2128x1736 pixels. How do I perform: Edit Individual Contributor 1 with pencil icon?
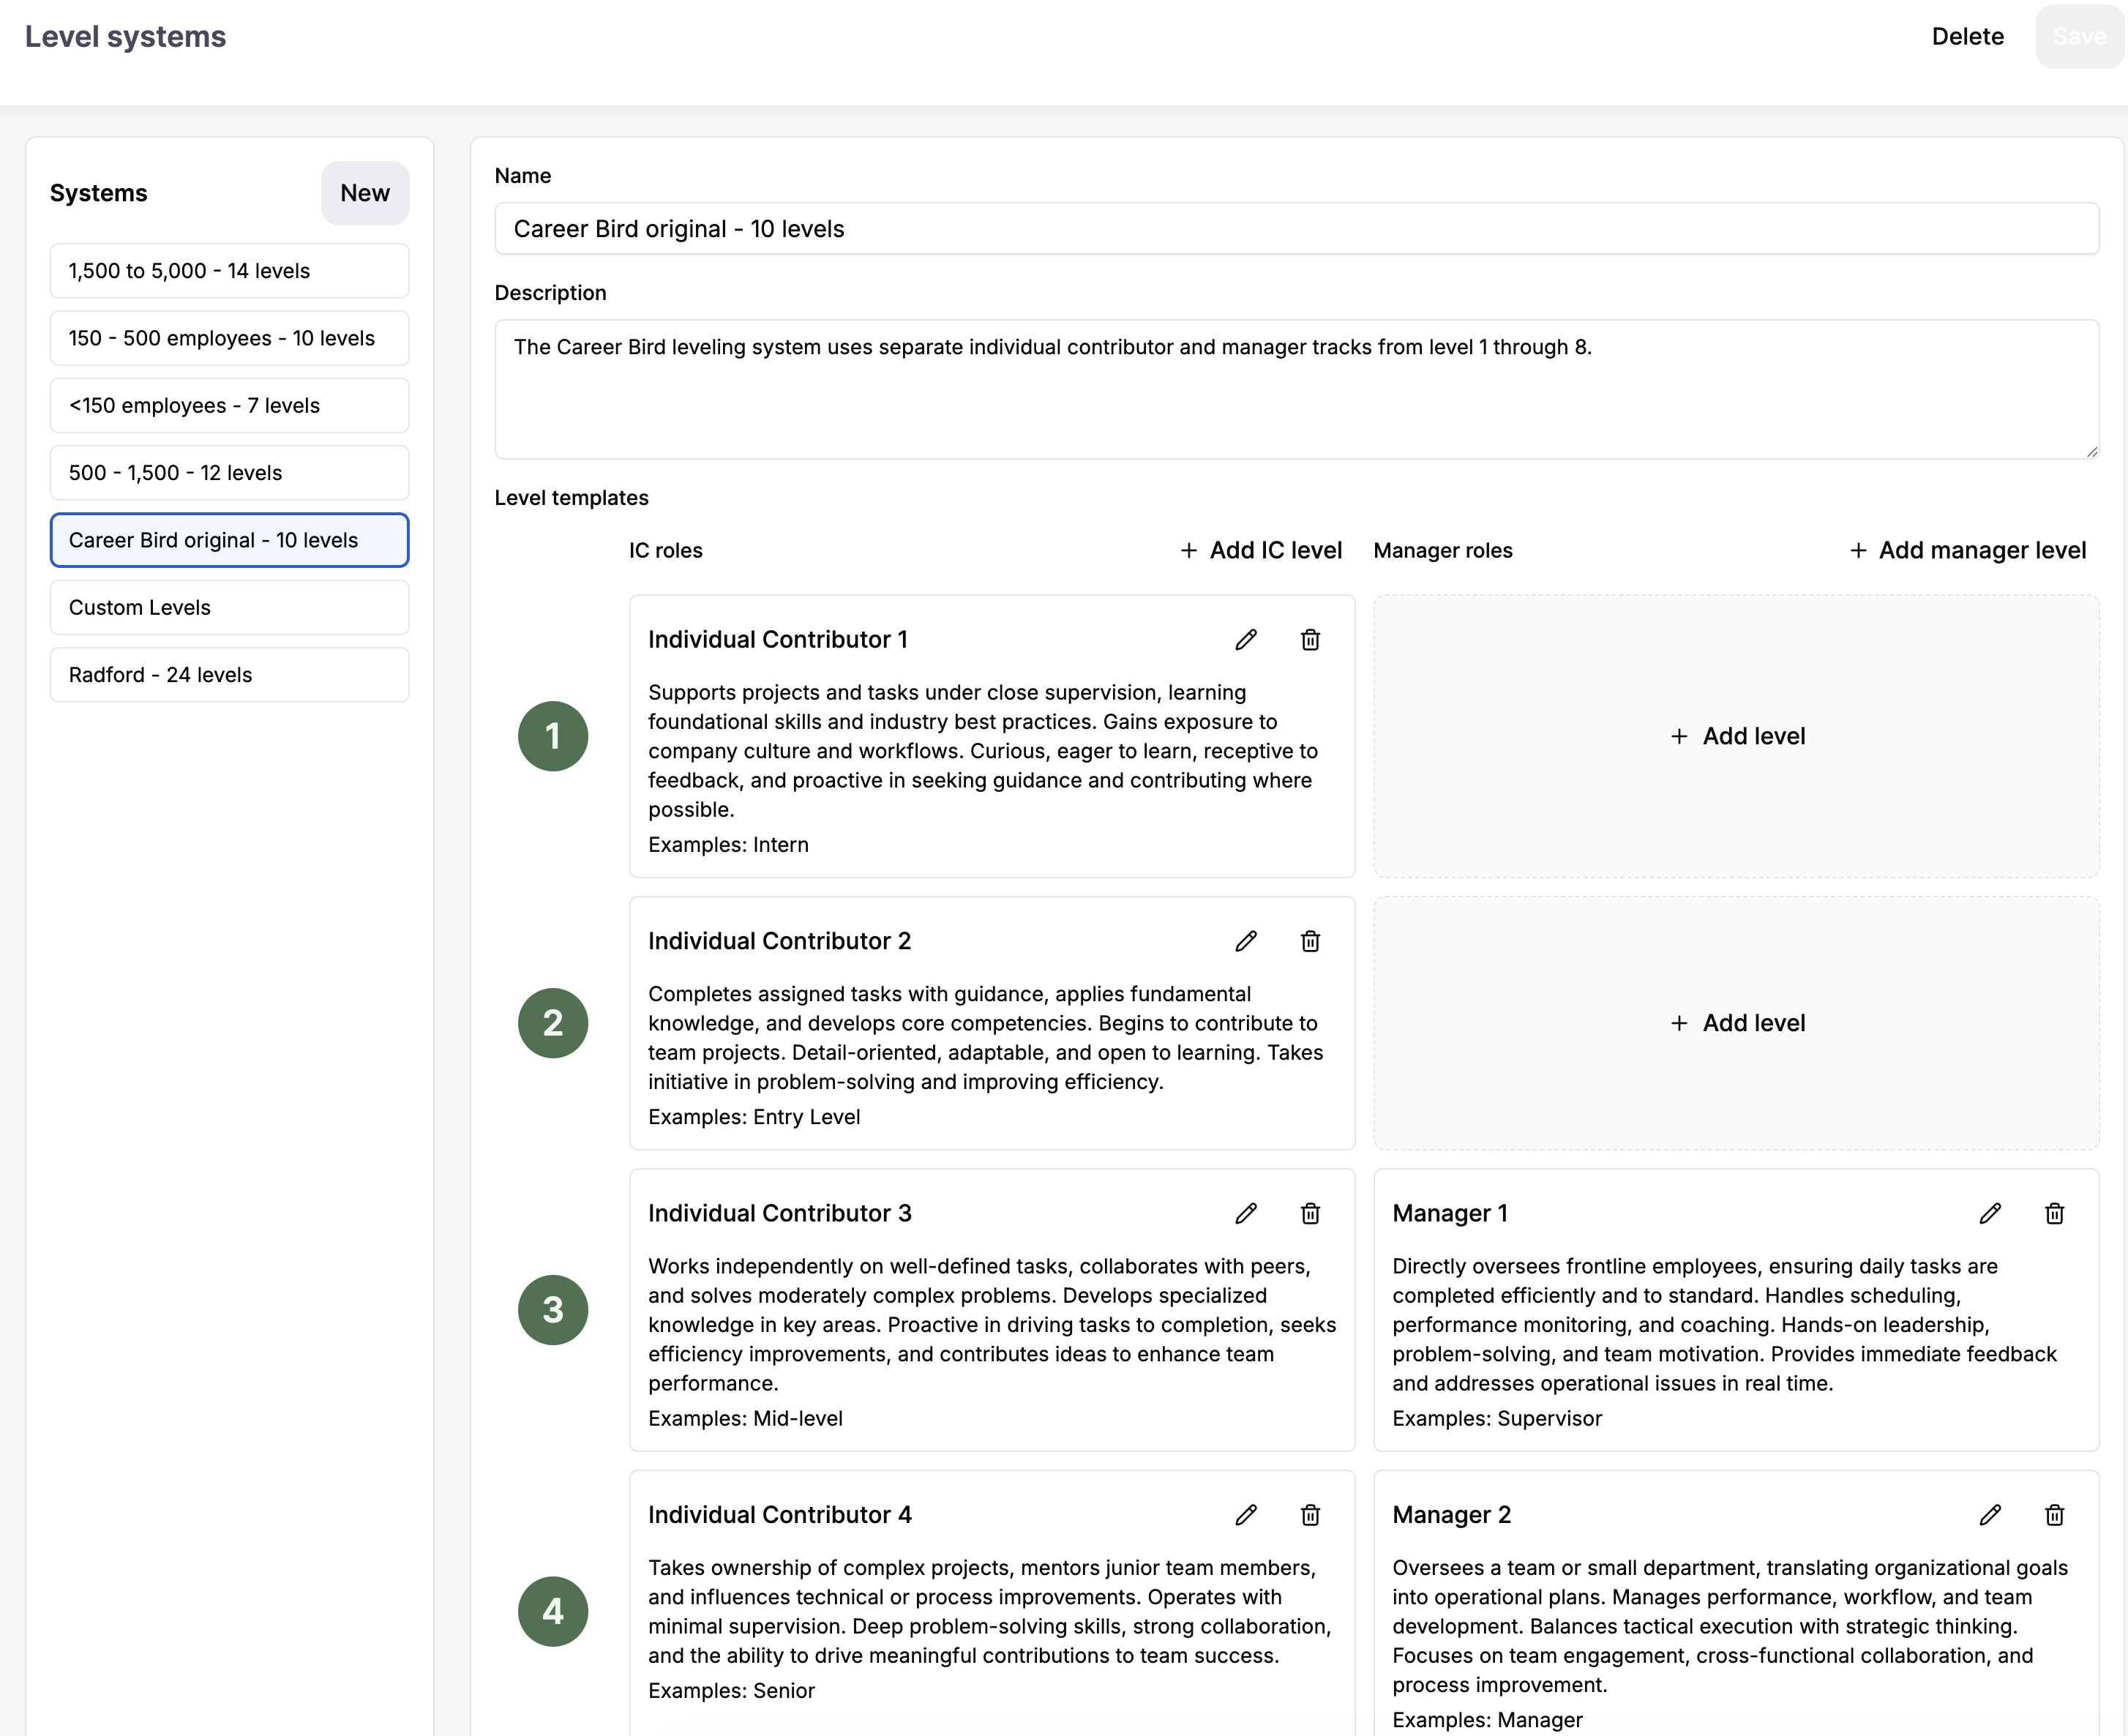click(1246, 640)
